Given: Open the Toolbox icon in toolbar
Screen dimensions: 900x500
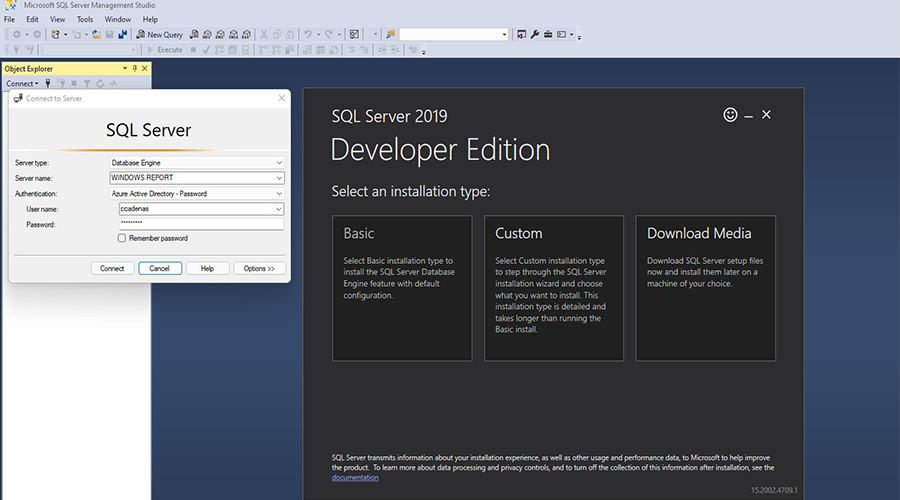Looking at the screenshot, I should (548, 34).
